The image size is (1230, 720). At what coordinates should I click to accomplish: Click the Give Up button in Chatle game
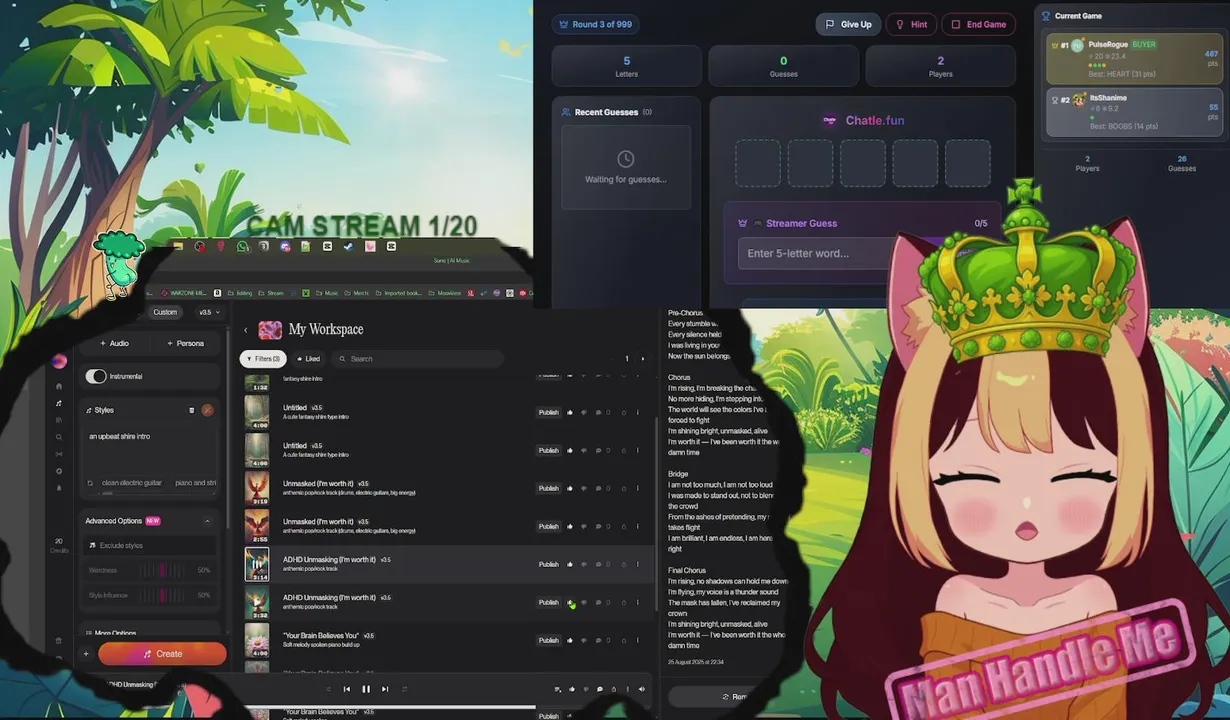click(848, 24)
